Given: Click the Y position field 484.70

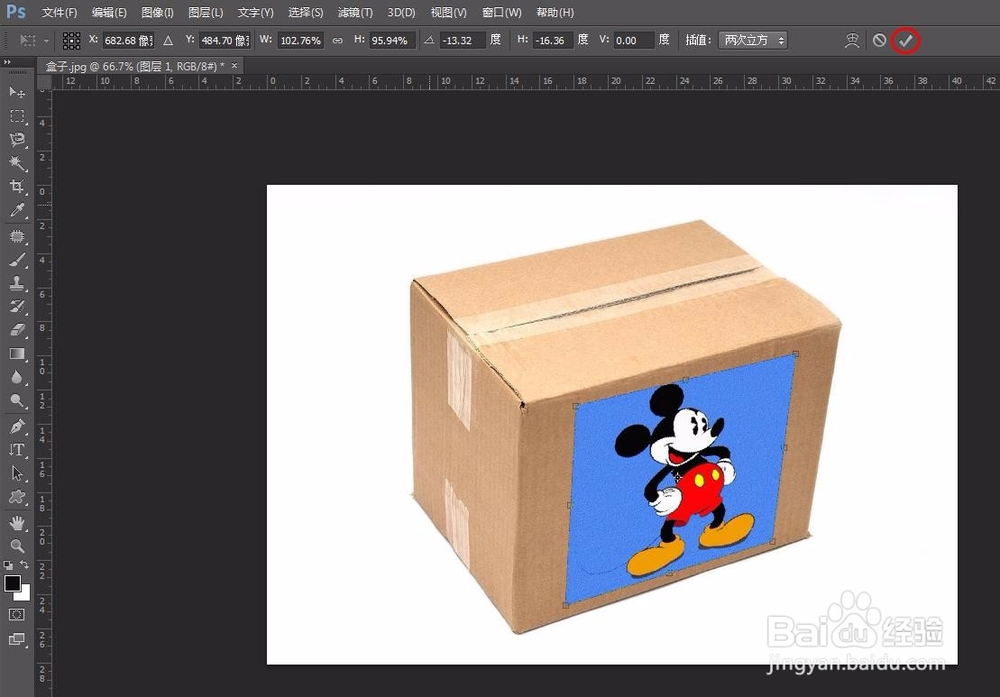Looking at the screenshot, I should 224,41.
